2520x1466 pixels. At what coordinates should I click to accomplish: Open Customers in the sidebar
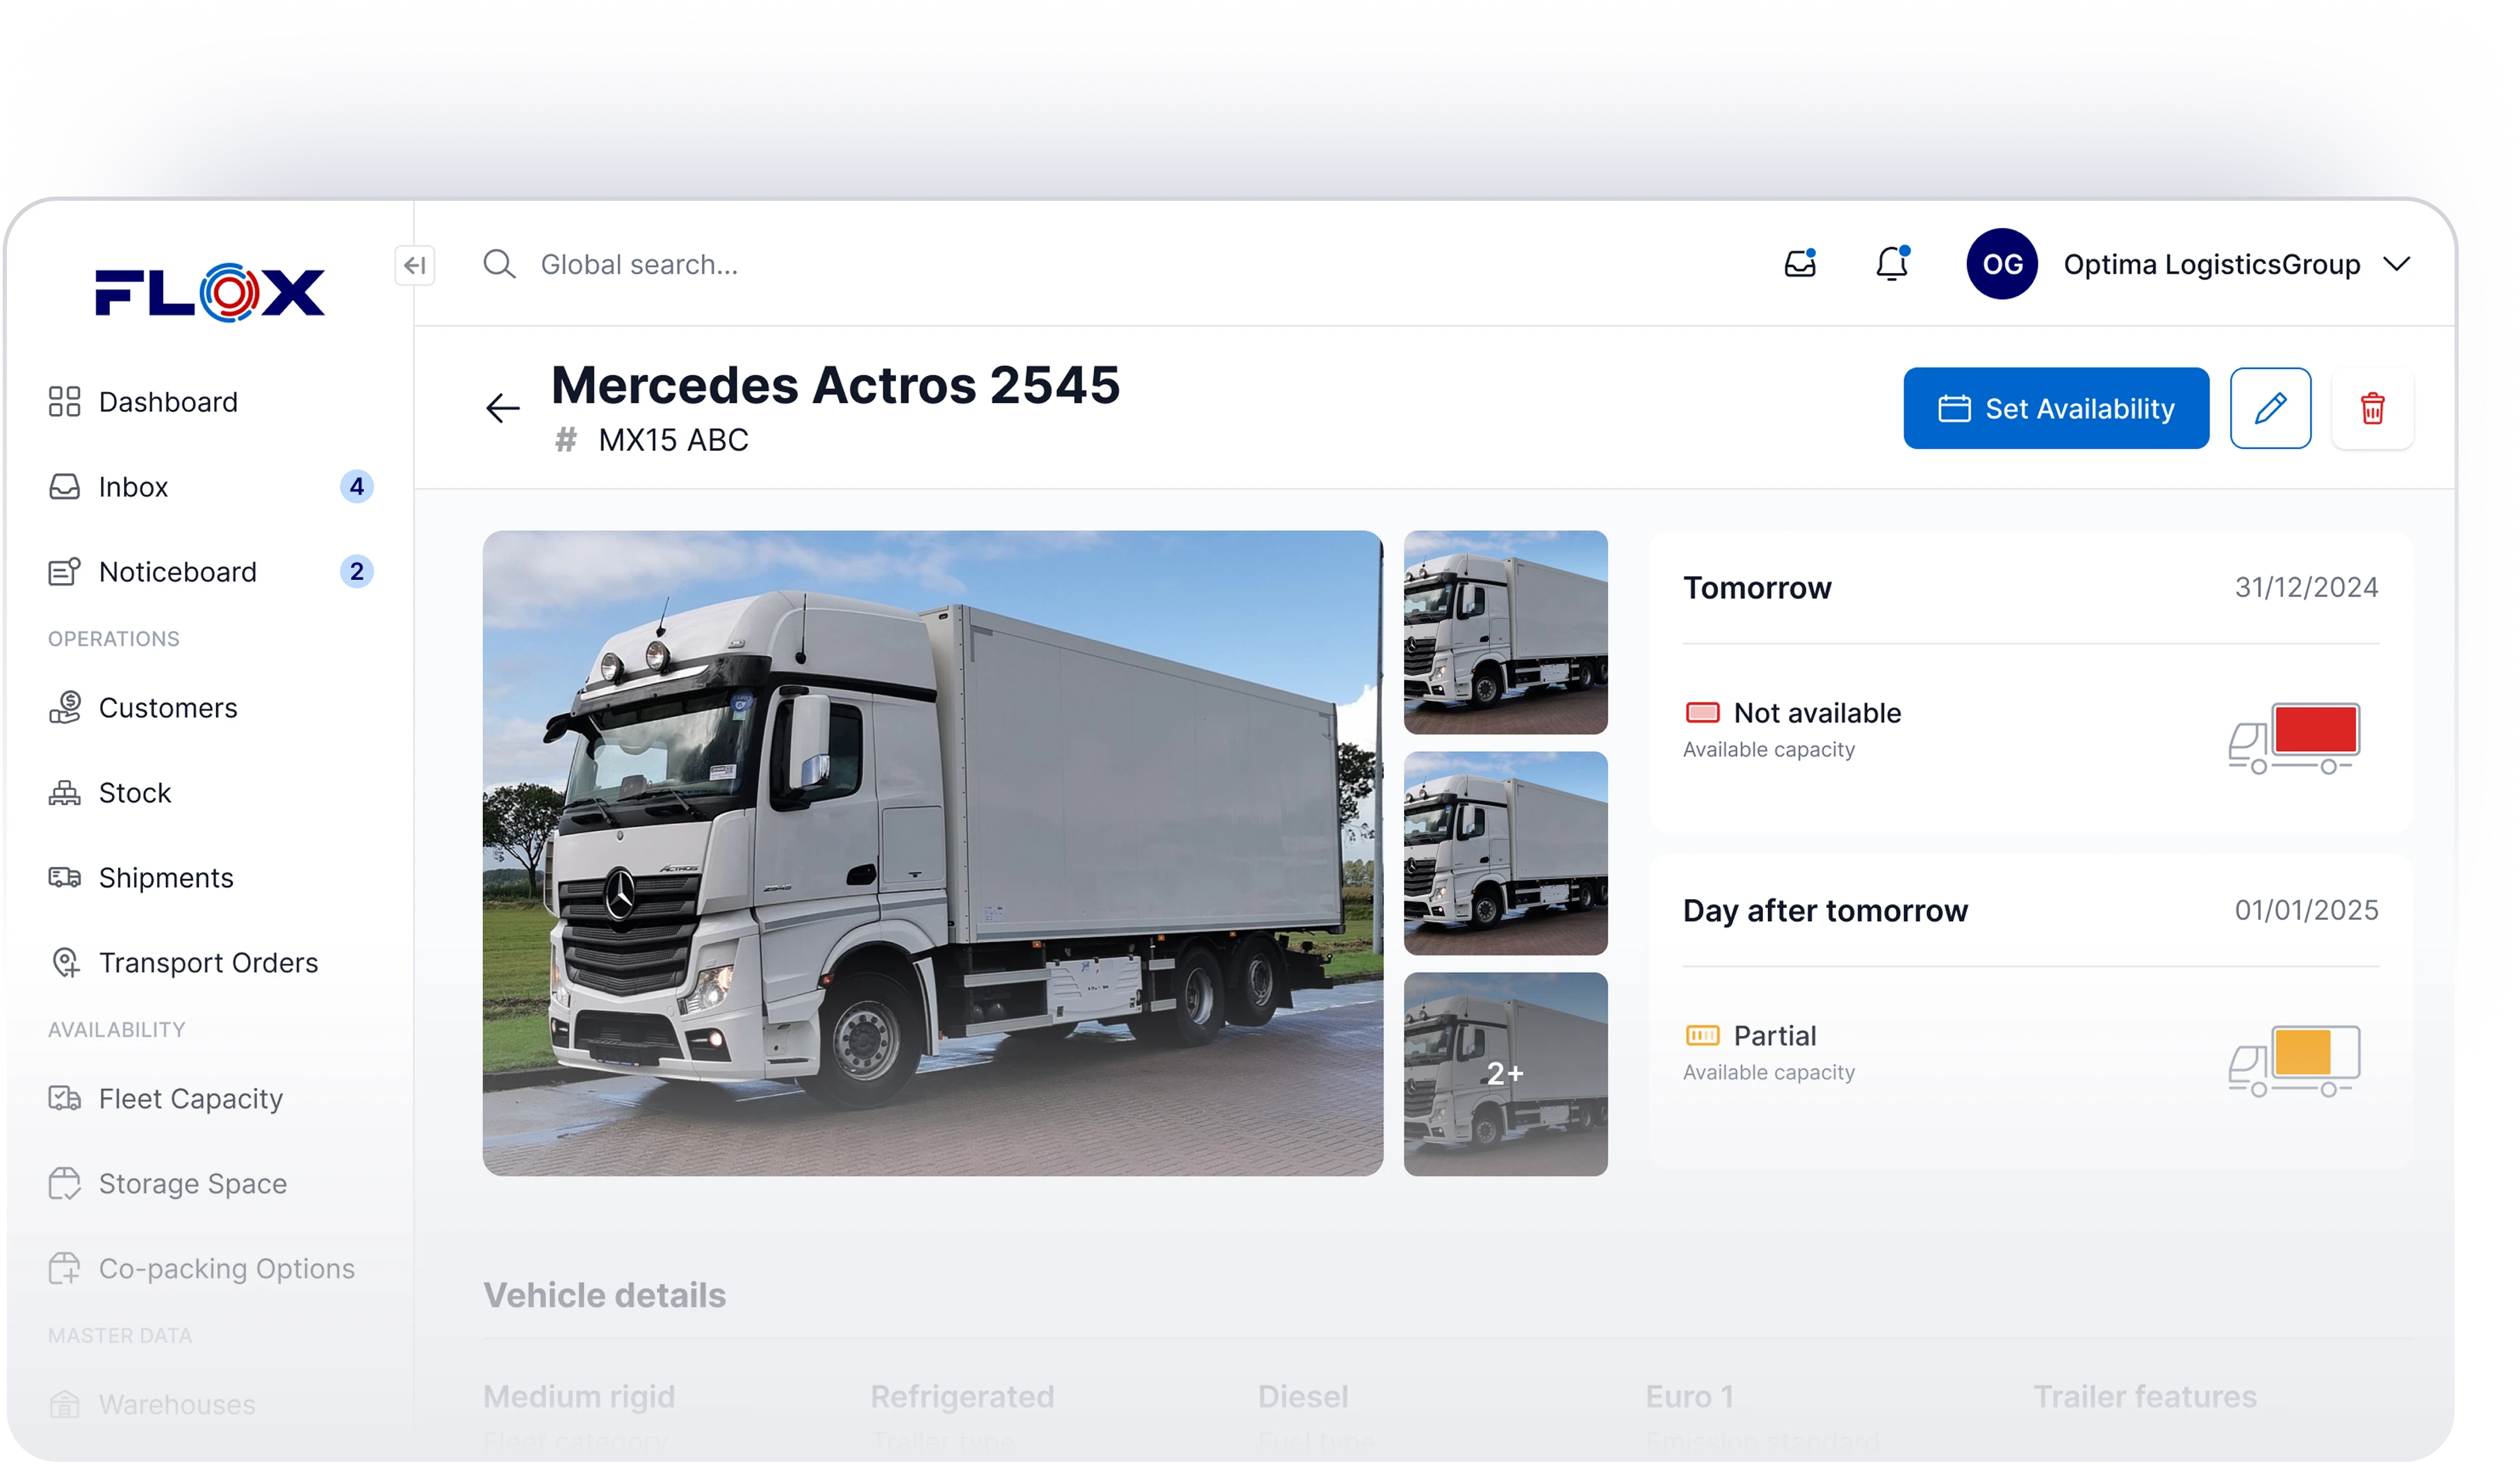tap(210, 708)
